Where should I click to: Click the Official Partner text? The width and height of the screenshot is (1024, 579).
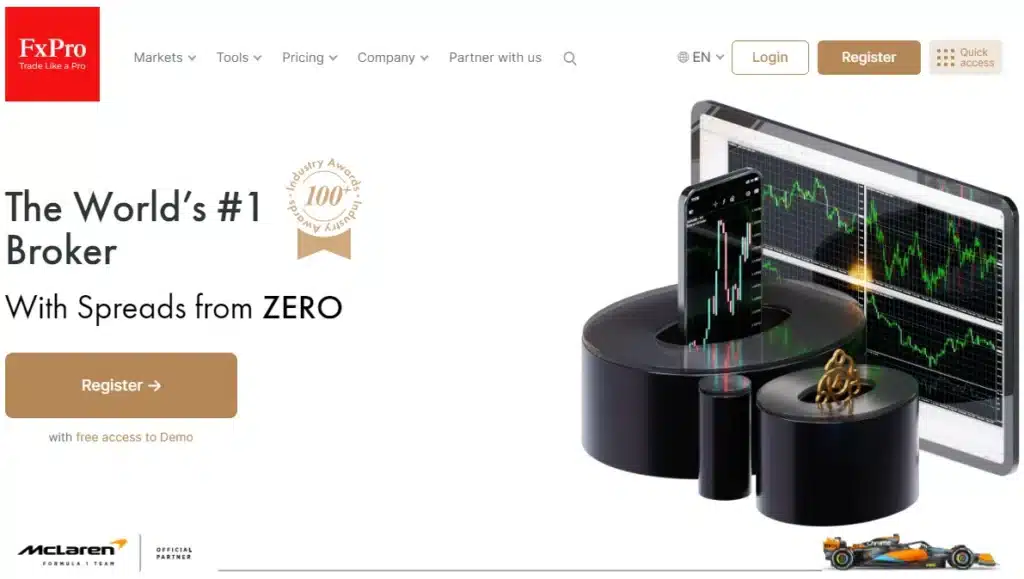coord(174,553)
